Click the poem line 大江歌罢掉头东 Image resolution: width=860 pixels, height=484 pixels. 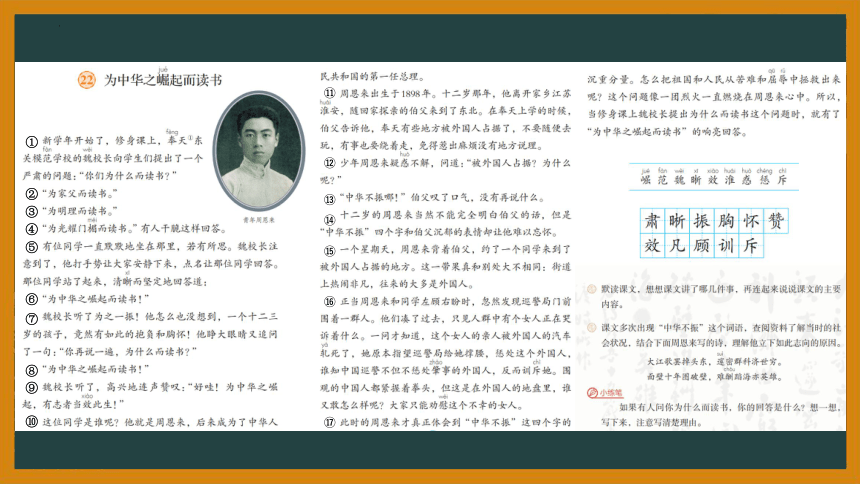click(x=678, y=362)
